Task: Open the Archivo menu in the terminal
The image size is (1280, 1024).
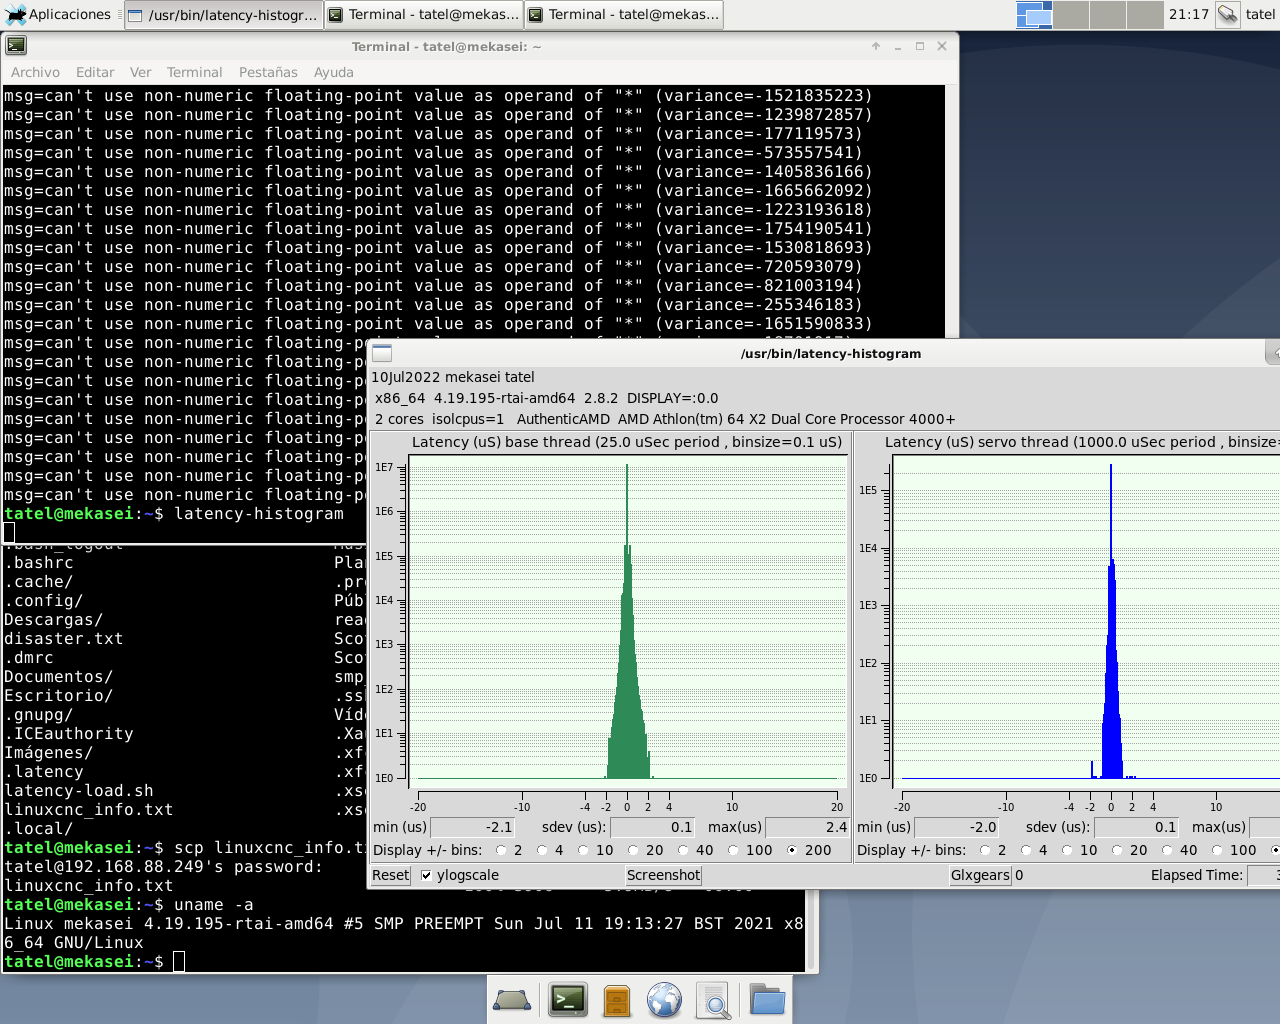Action: click(x=35, y=72)
